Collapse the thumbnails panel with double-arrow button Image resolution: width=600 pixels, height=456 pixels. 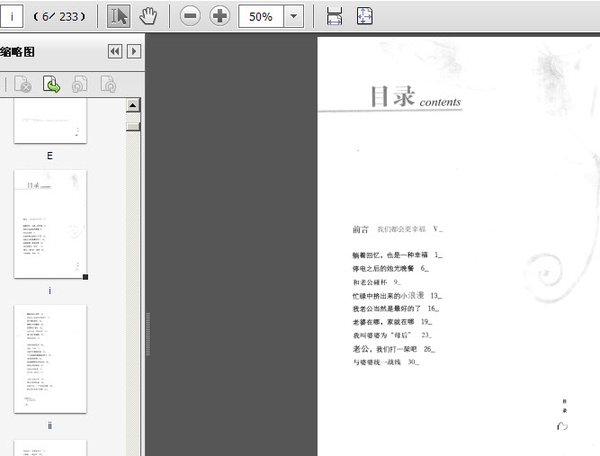(115, 51)
